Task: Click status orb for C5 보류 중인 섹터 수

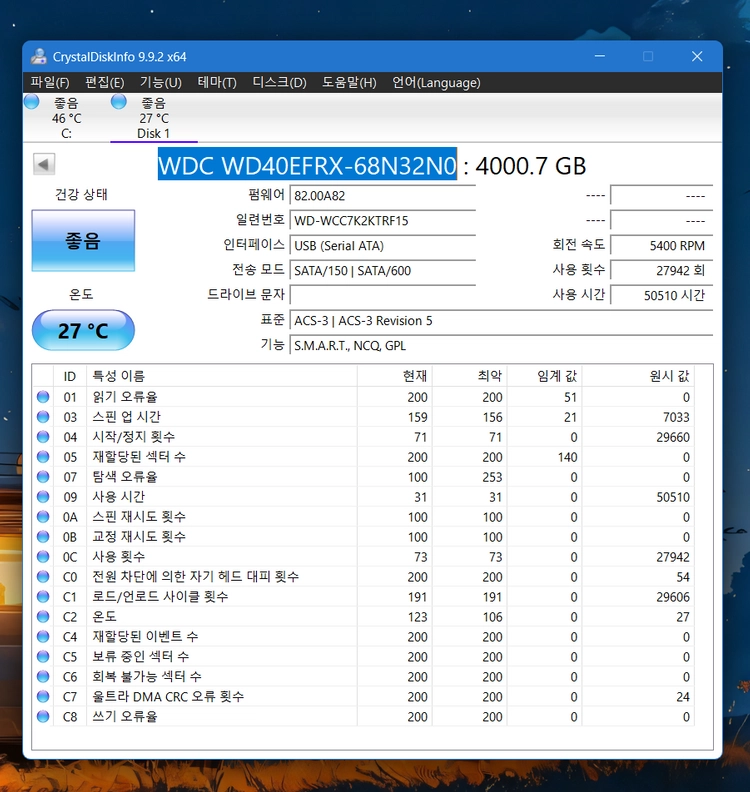Action: pyautogui.click(x=43, y=657)
